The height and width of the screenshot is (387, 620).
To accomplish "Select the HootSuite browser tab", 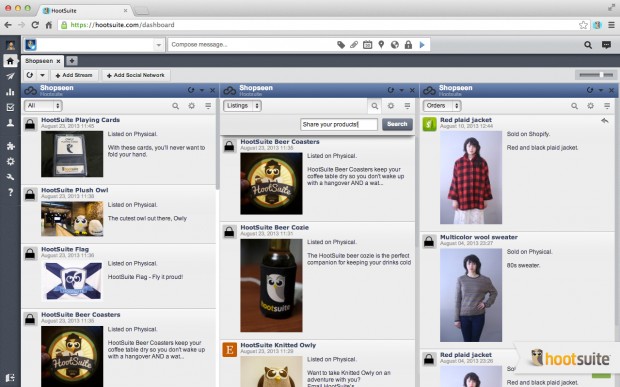I will tap(85, 11).
